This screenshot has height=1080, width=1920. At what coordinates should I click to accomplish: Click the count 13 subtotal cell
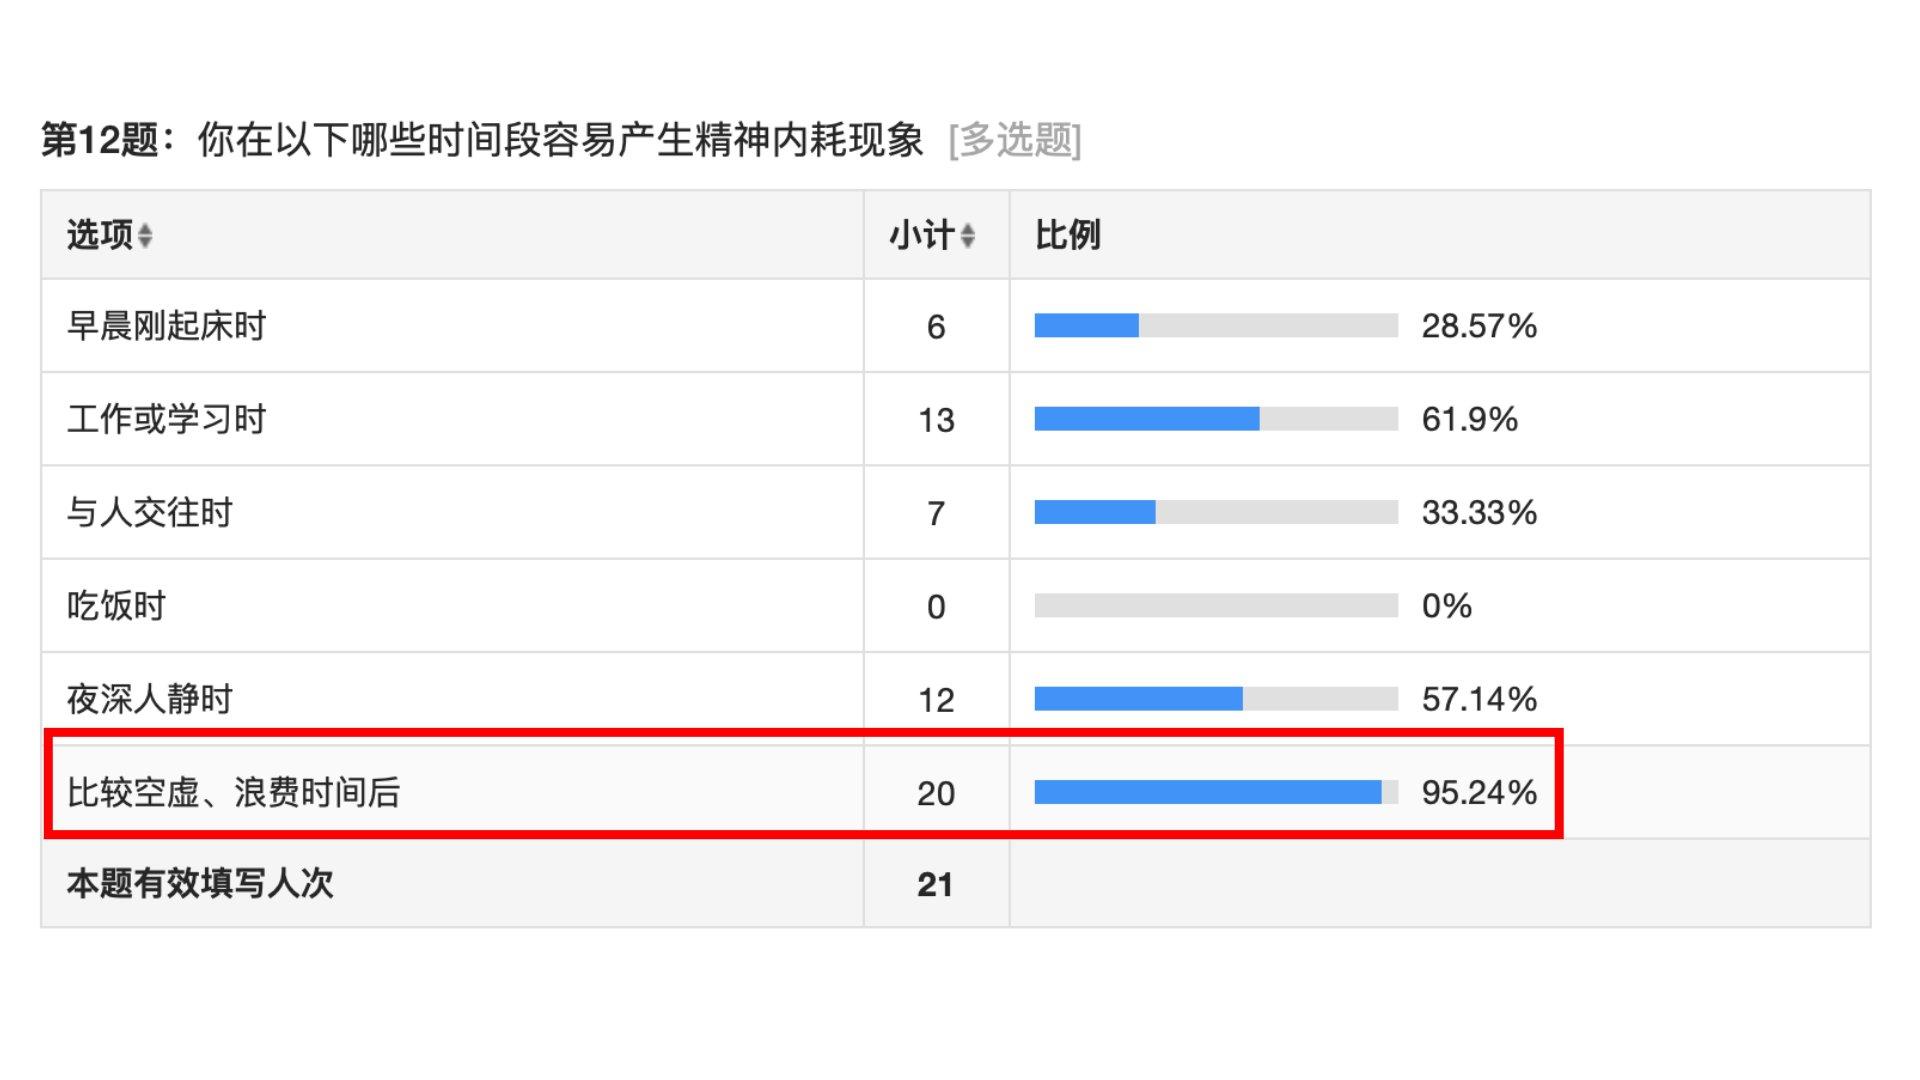[935, 420]
